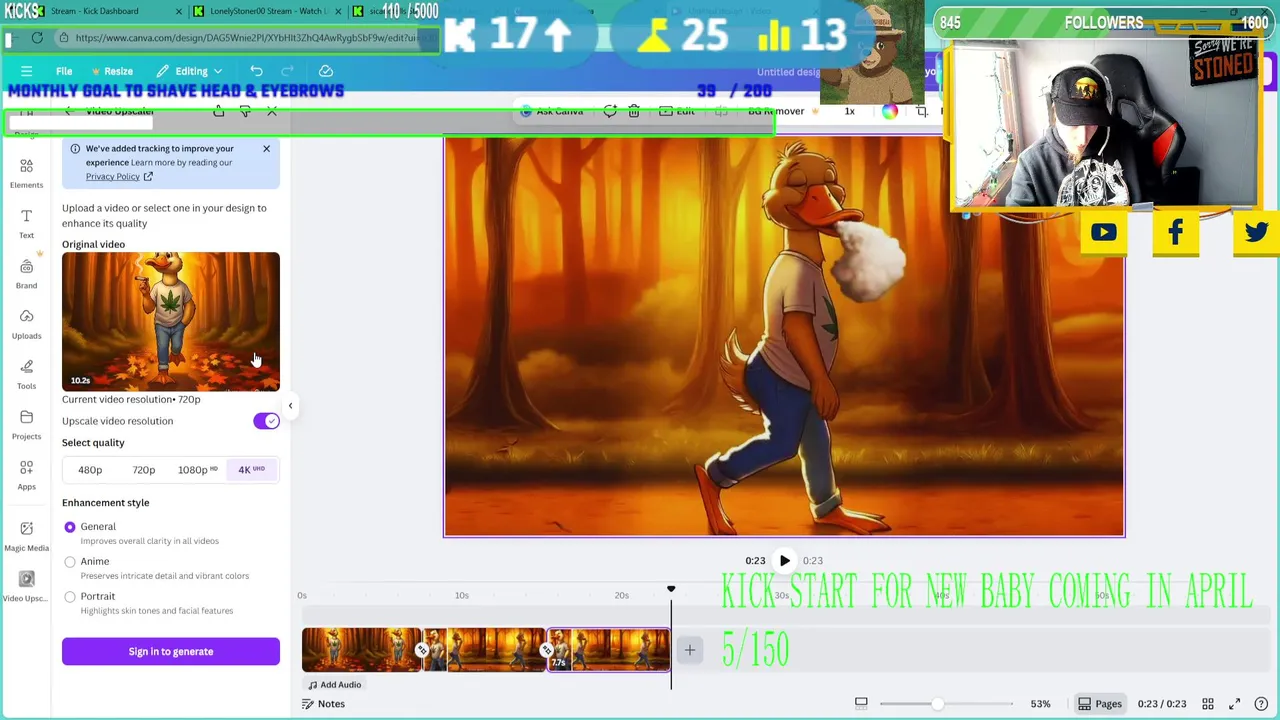Image resolution: width=1280 pixels, height=720 pixels.
Task: Select 720p quality
Action: 144,470
